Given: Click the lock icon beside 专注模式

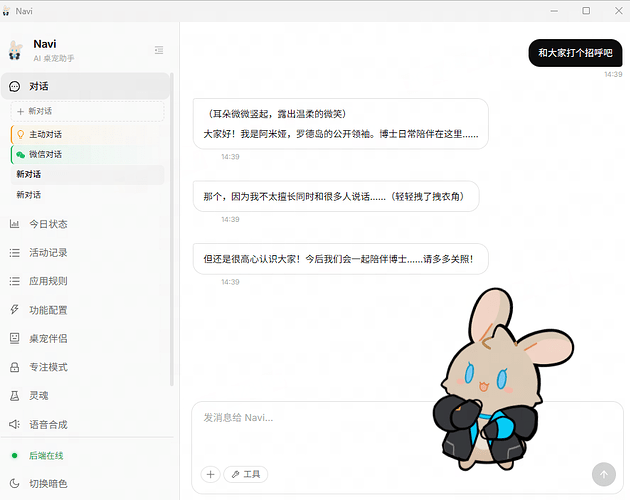Looking at the screenshot, I should pyautogui.click(x=14, y=367).
